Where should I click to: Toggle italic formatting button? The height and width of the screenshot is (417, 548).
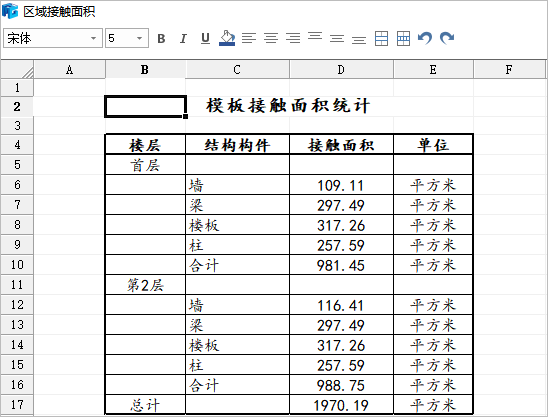click(x=183, y=38)
